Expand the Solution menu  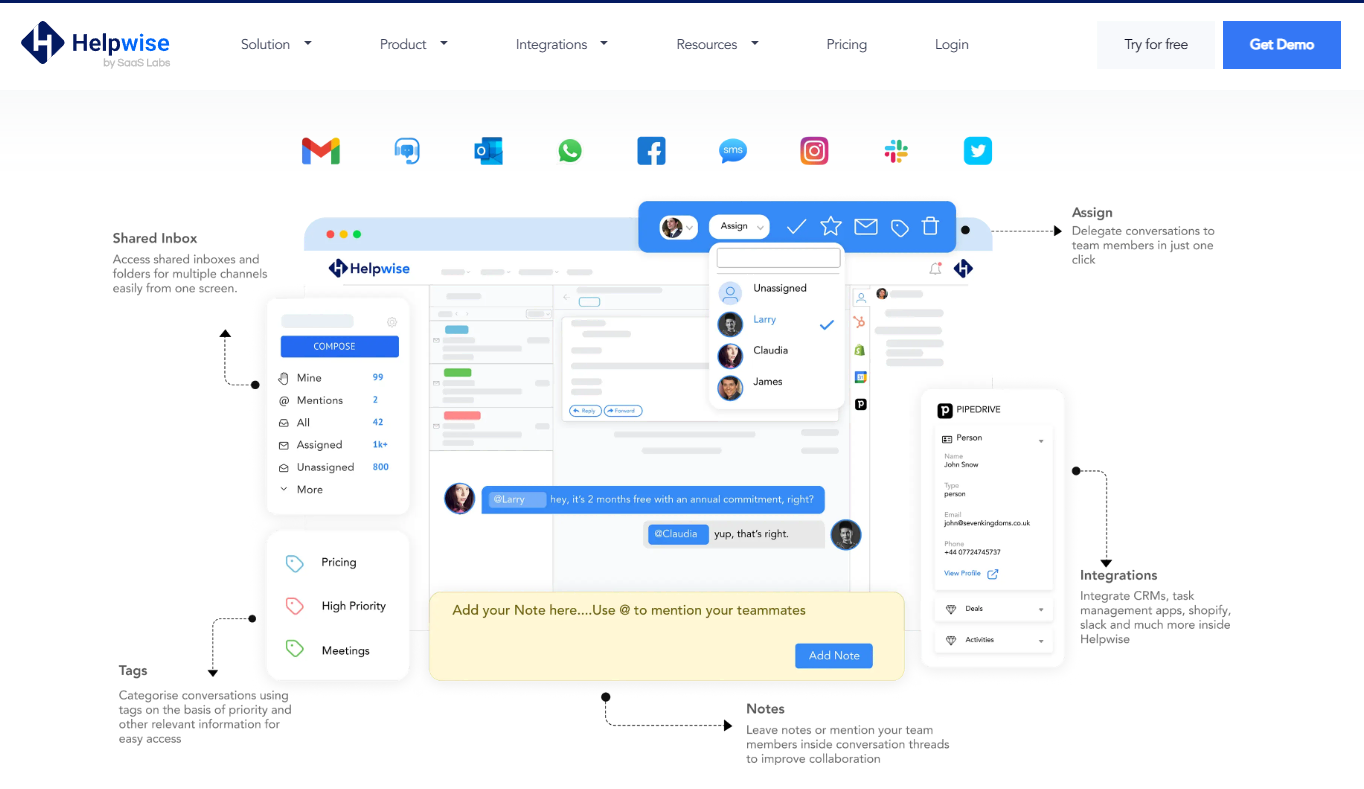coord(276,44)
